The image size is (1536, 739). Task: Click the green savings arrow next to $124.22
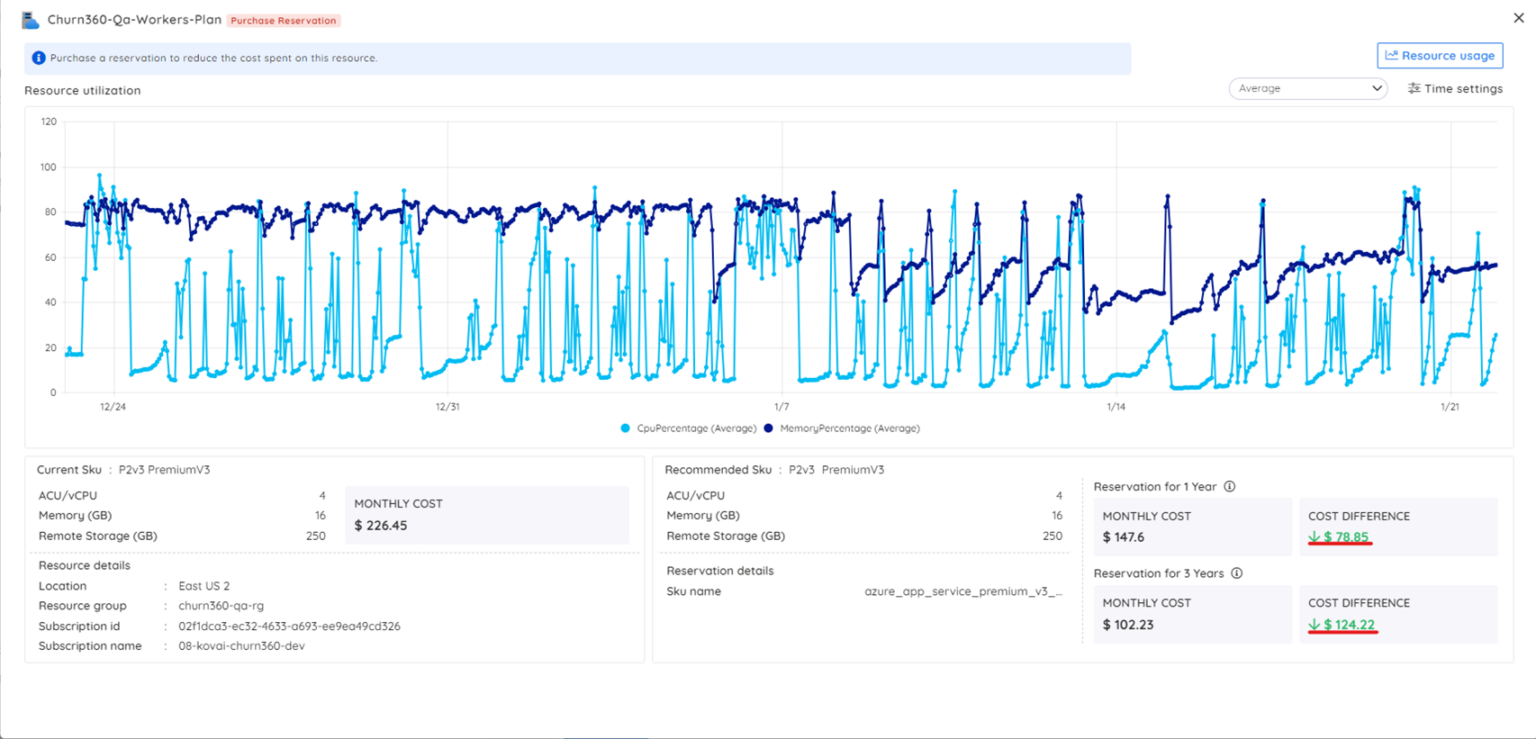pyautogui.click(x=1315, y=624)
